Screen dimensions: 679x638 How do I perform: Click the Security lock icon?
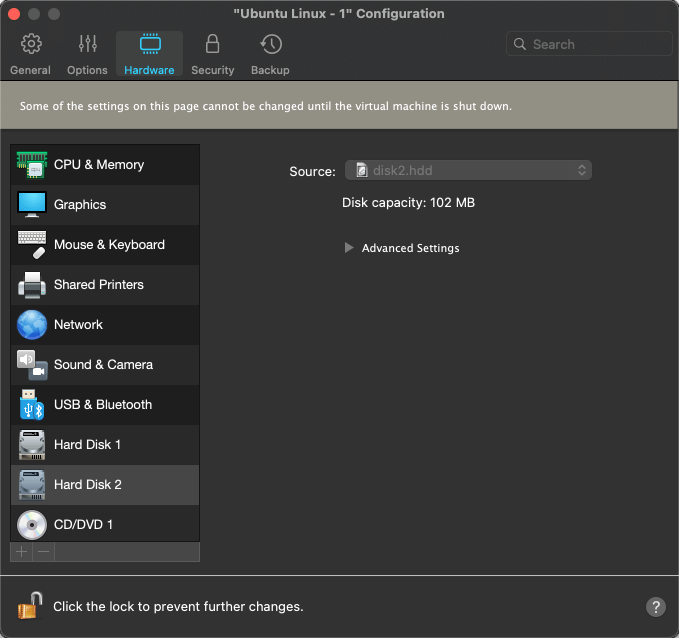212,44
